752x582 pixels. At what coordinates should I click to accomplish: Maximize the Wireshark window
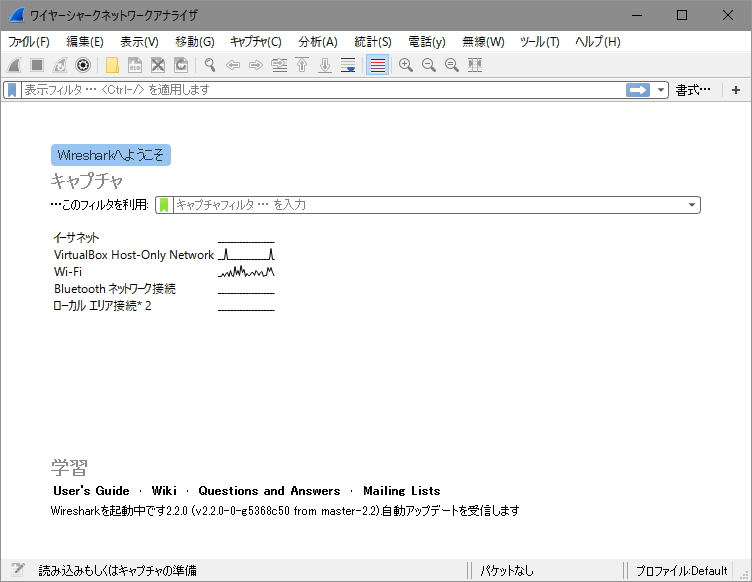coord(682,15)
